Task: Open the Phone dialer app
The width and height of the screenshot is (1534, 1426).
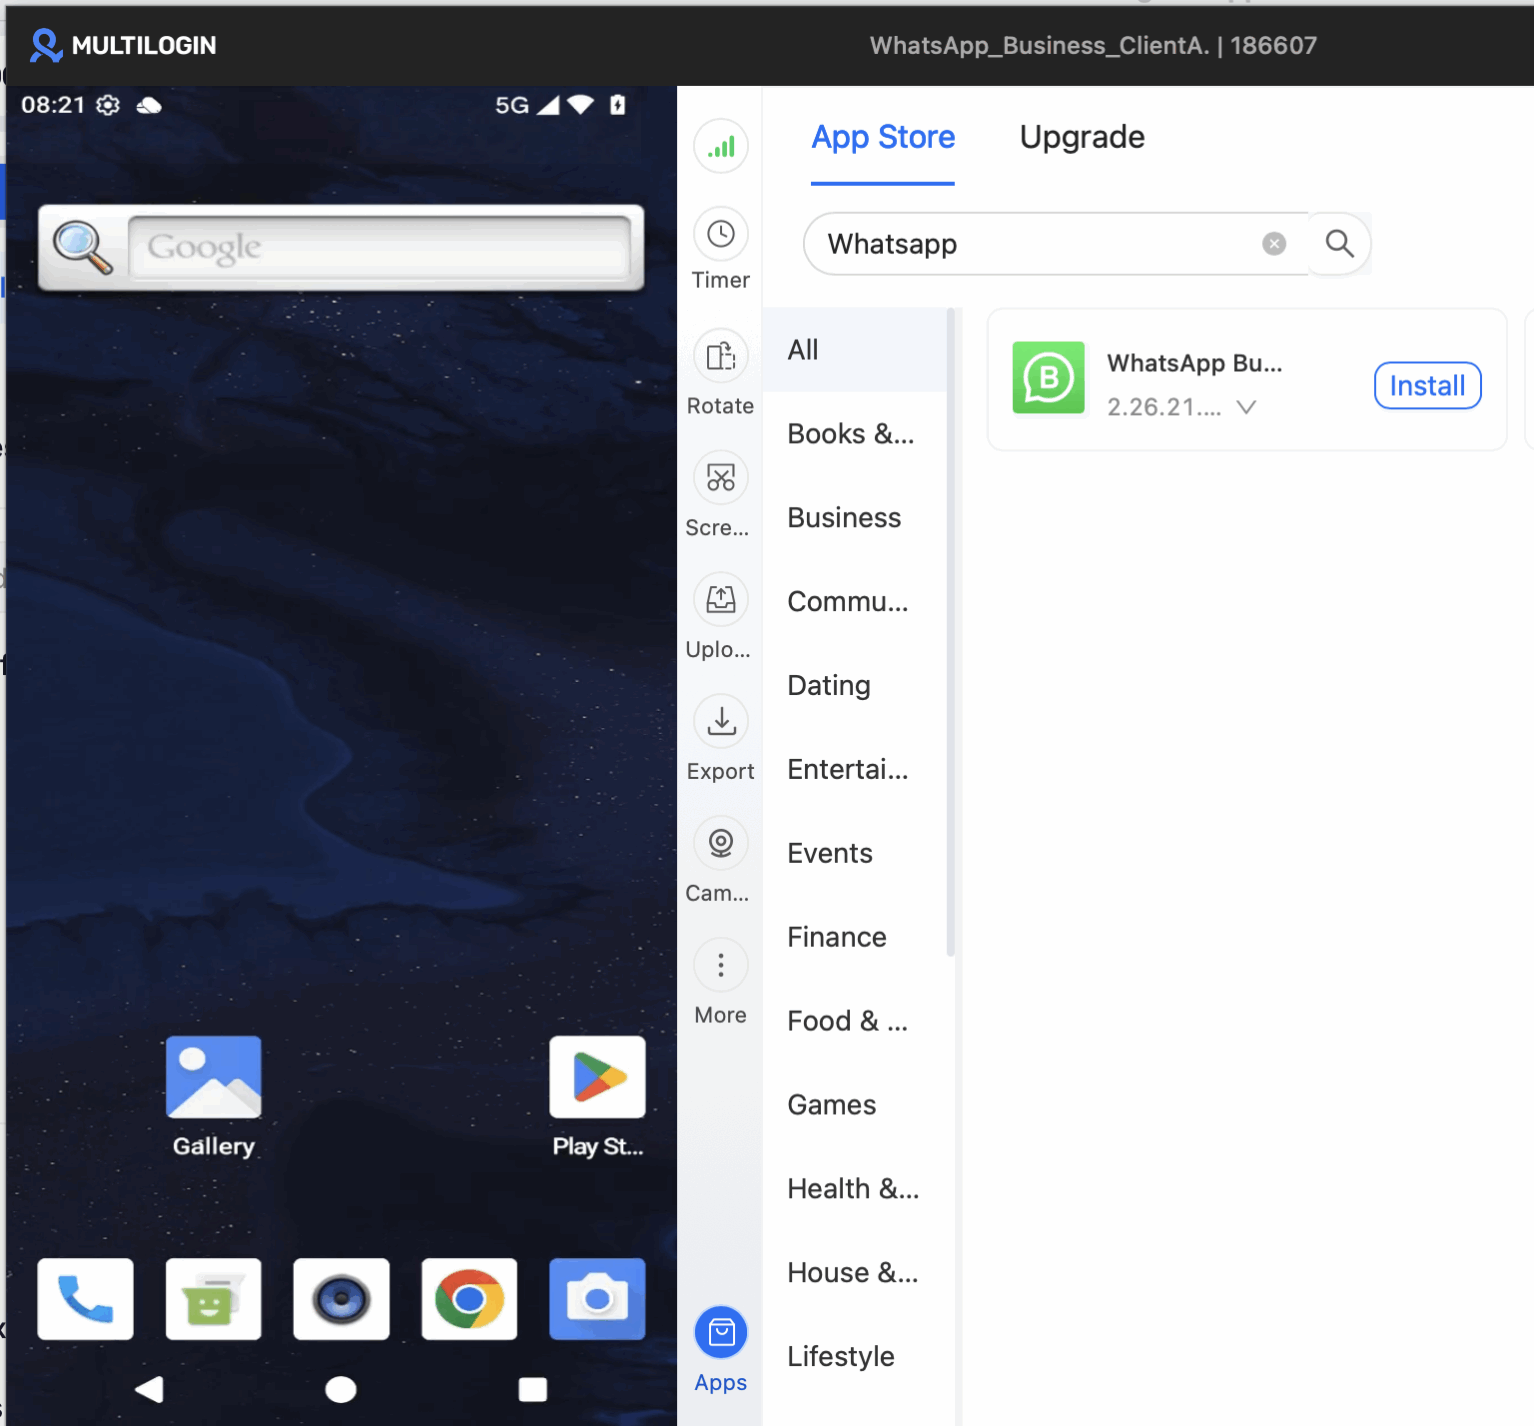Action: 85,1299
